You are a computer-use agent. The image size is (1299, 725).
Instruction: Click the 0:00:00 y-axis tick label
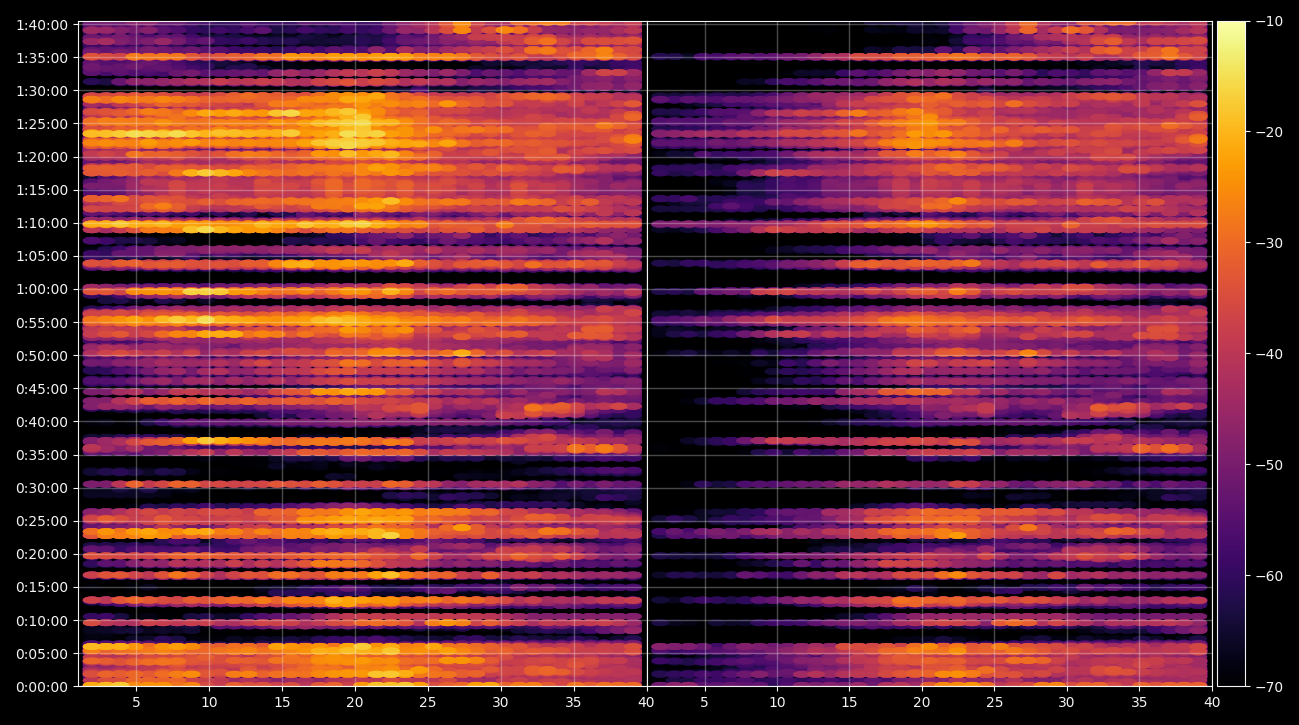point(43,687)
